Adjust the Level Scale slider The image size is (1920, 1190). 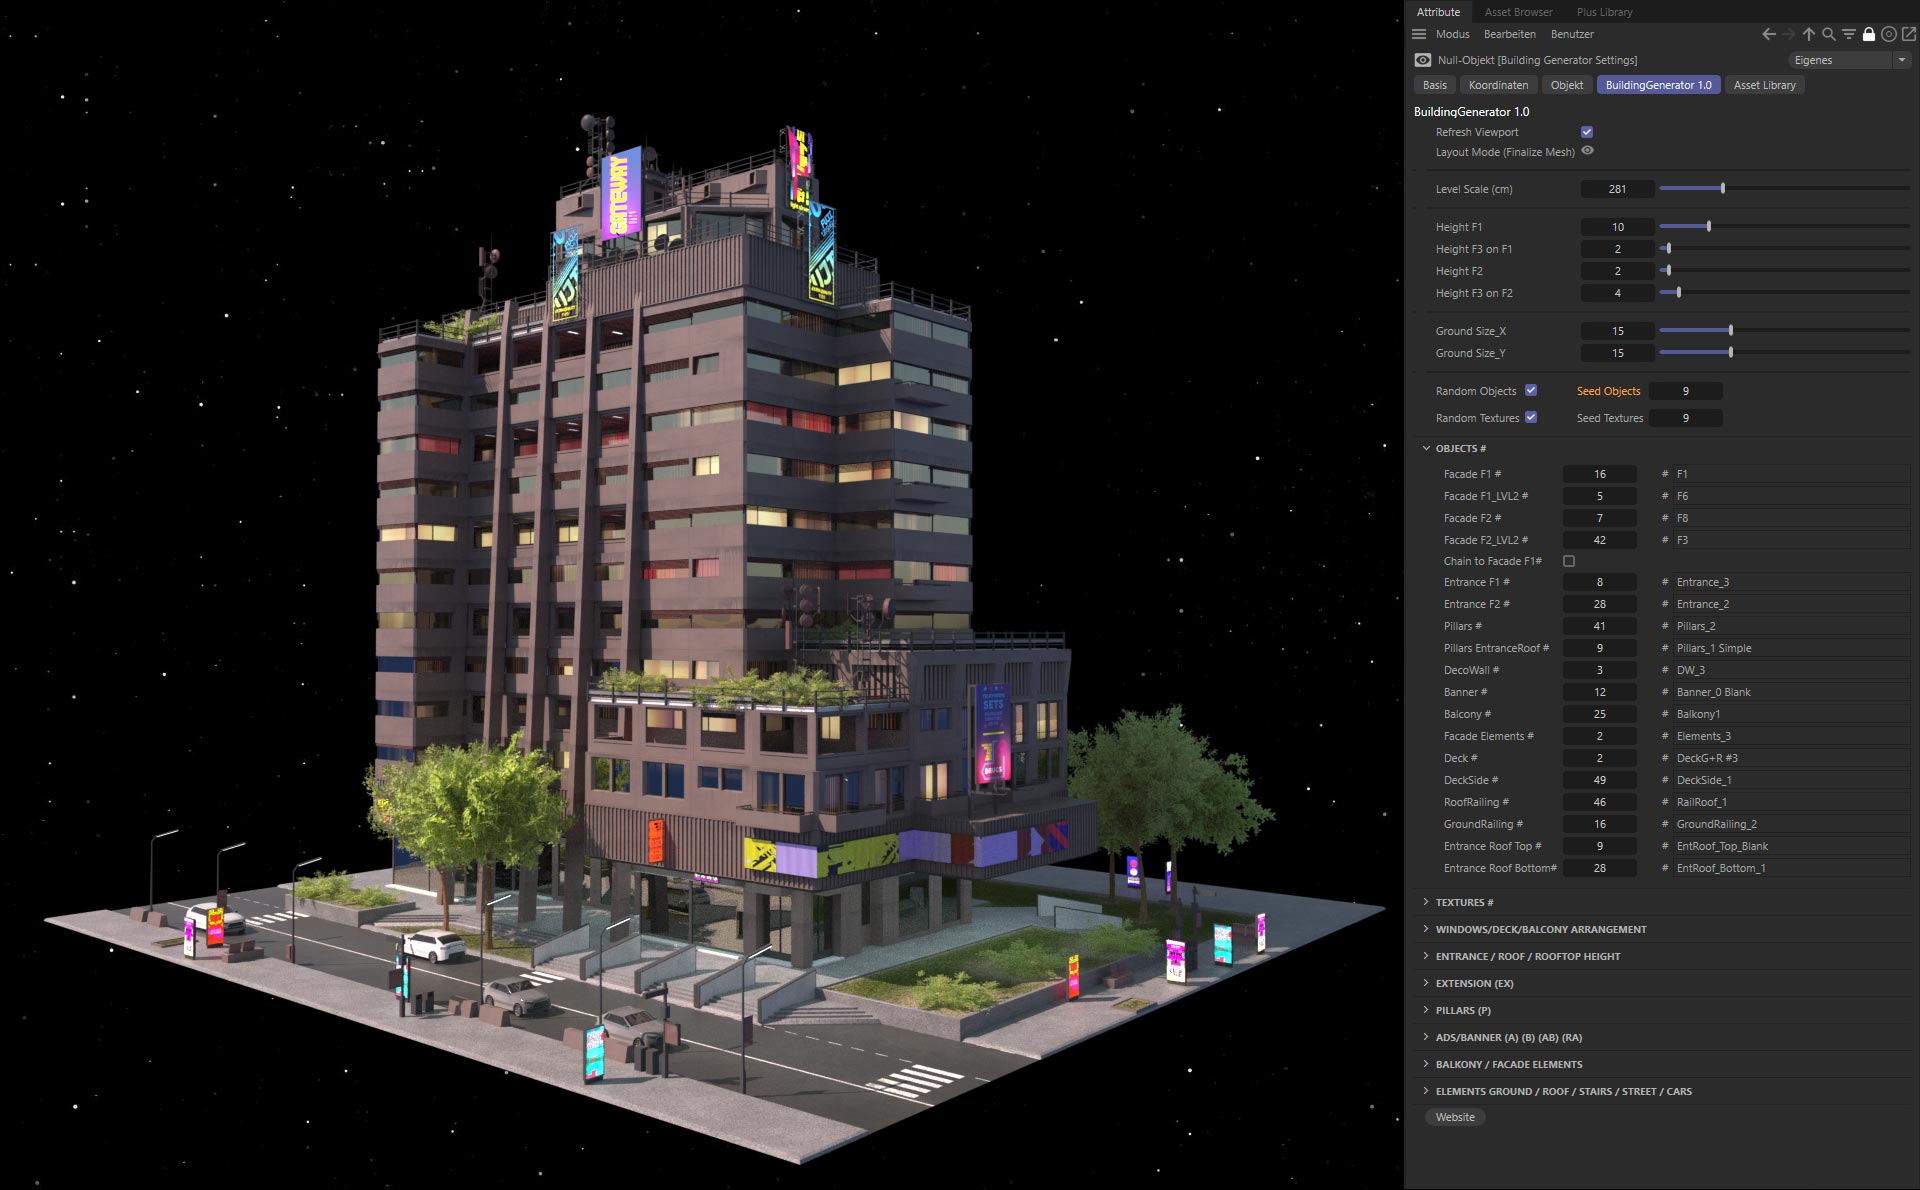tap(1722, 188)
